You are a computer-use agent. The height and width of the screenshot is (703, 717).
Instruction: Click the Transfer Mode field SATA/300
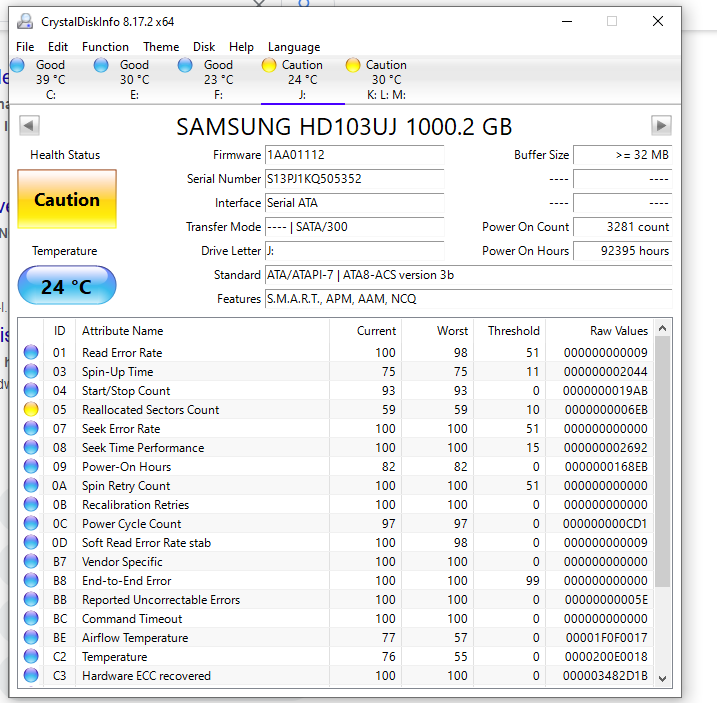pyautogui.click(x=354, y=227)
